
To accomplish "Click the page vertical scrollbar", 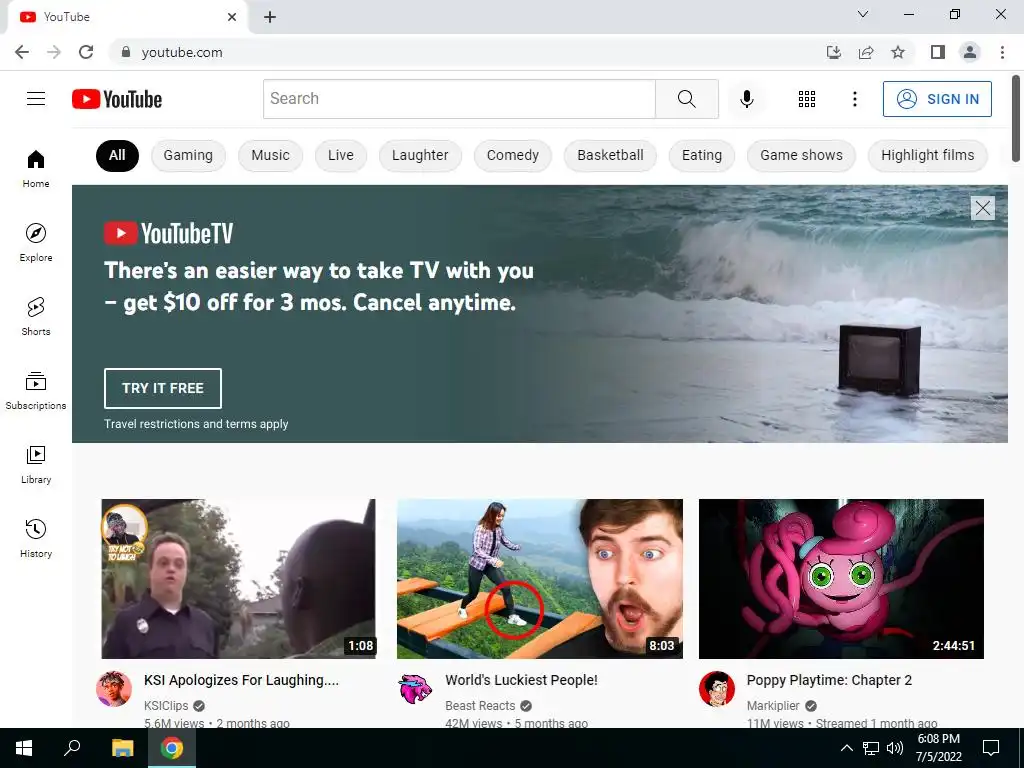I will pyautogui.click(x=1016, y=119).
